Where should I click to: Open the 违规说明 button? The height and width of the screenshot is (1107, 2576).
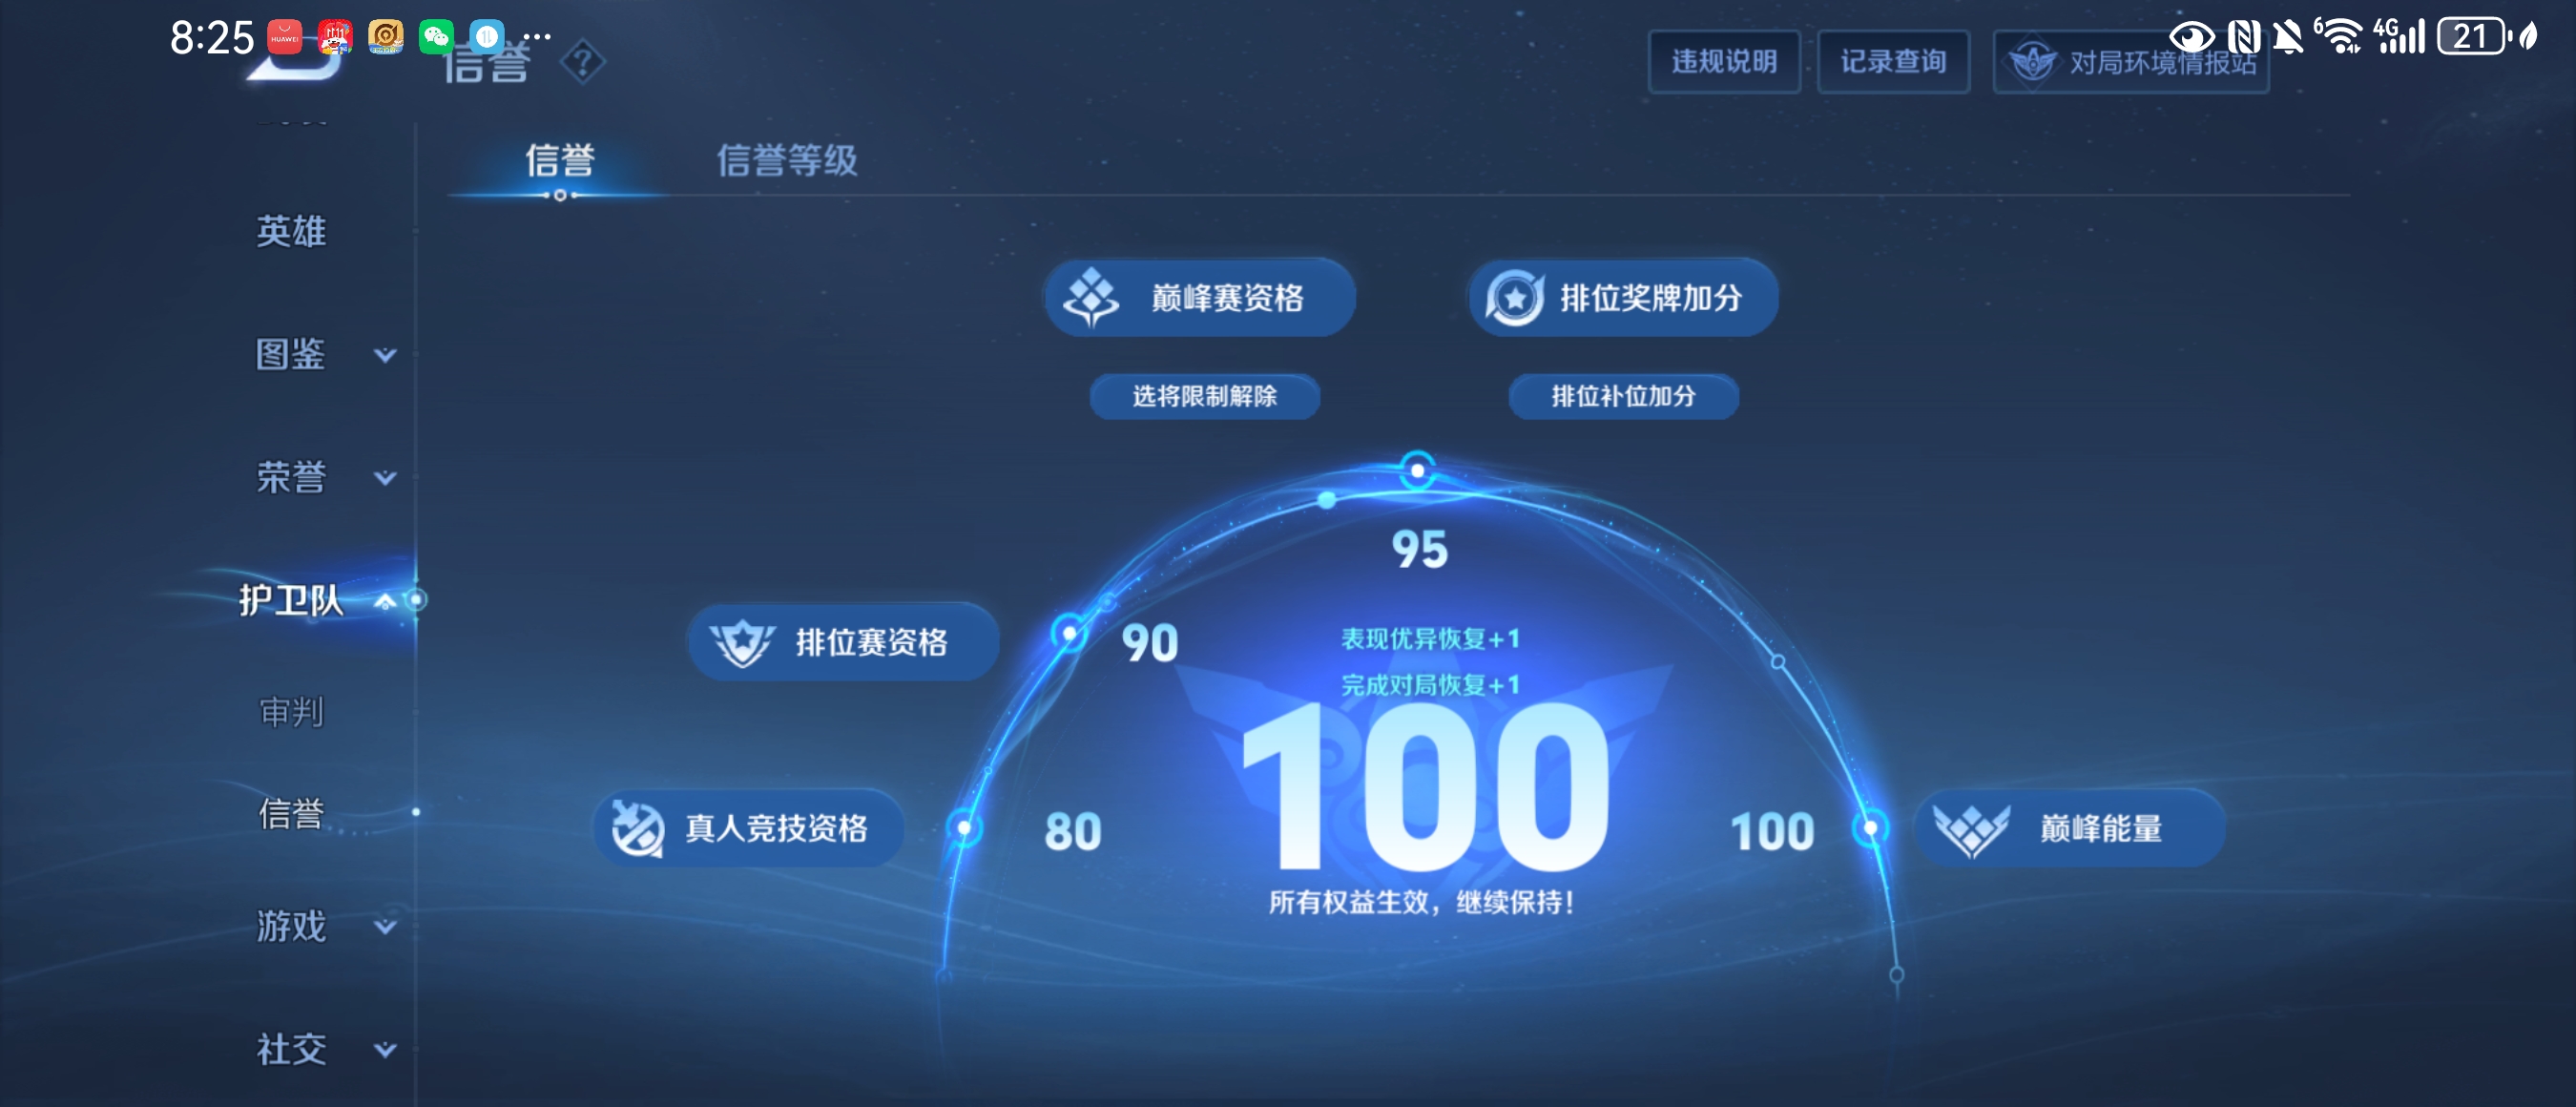coord(1723,62)
